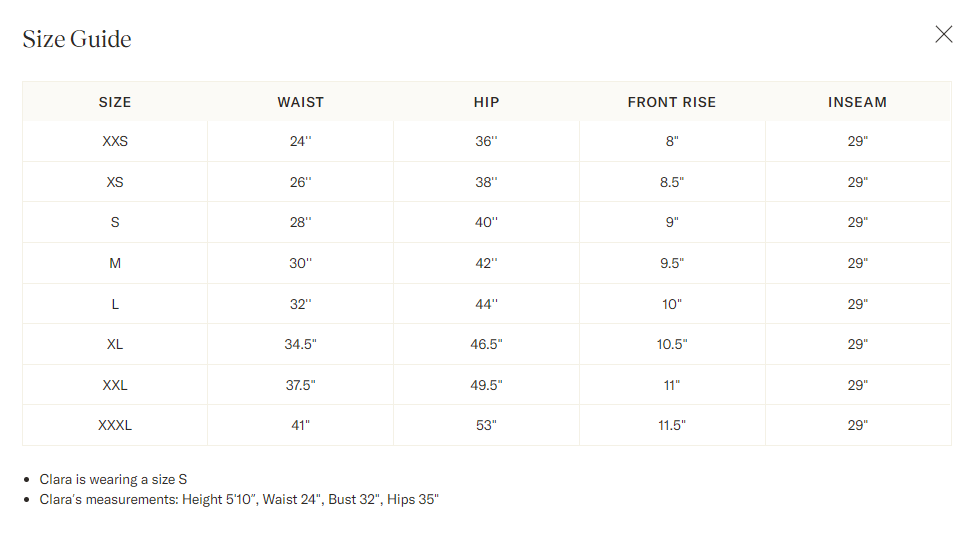The height and width of the screenshot is (550, 966).
Task: Click the SIZE column header
Action: click(115, 102)
